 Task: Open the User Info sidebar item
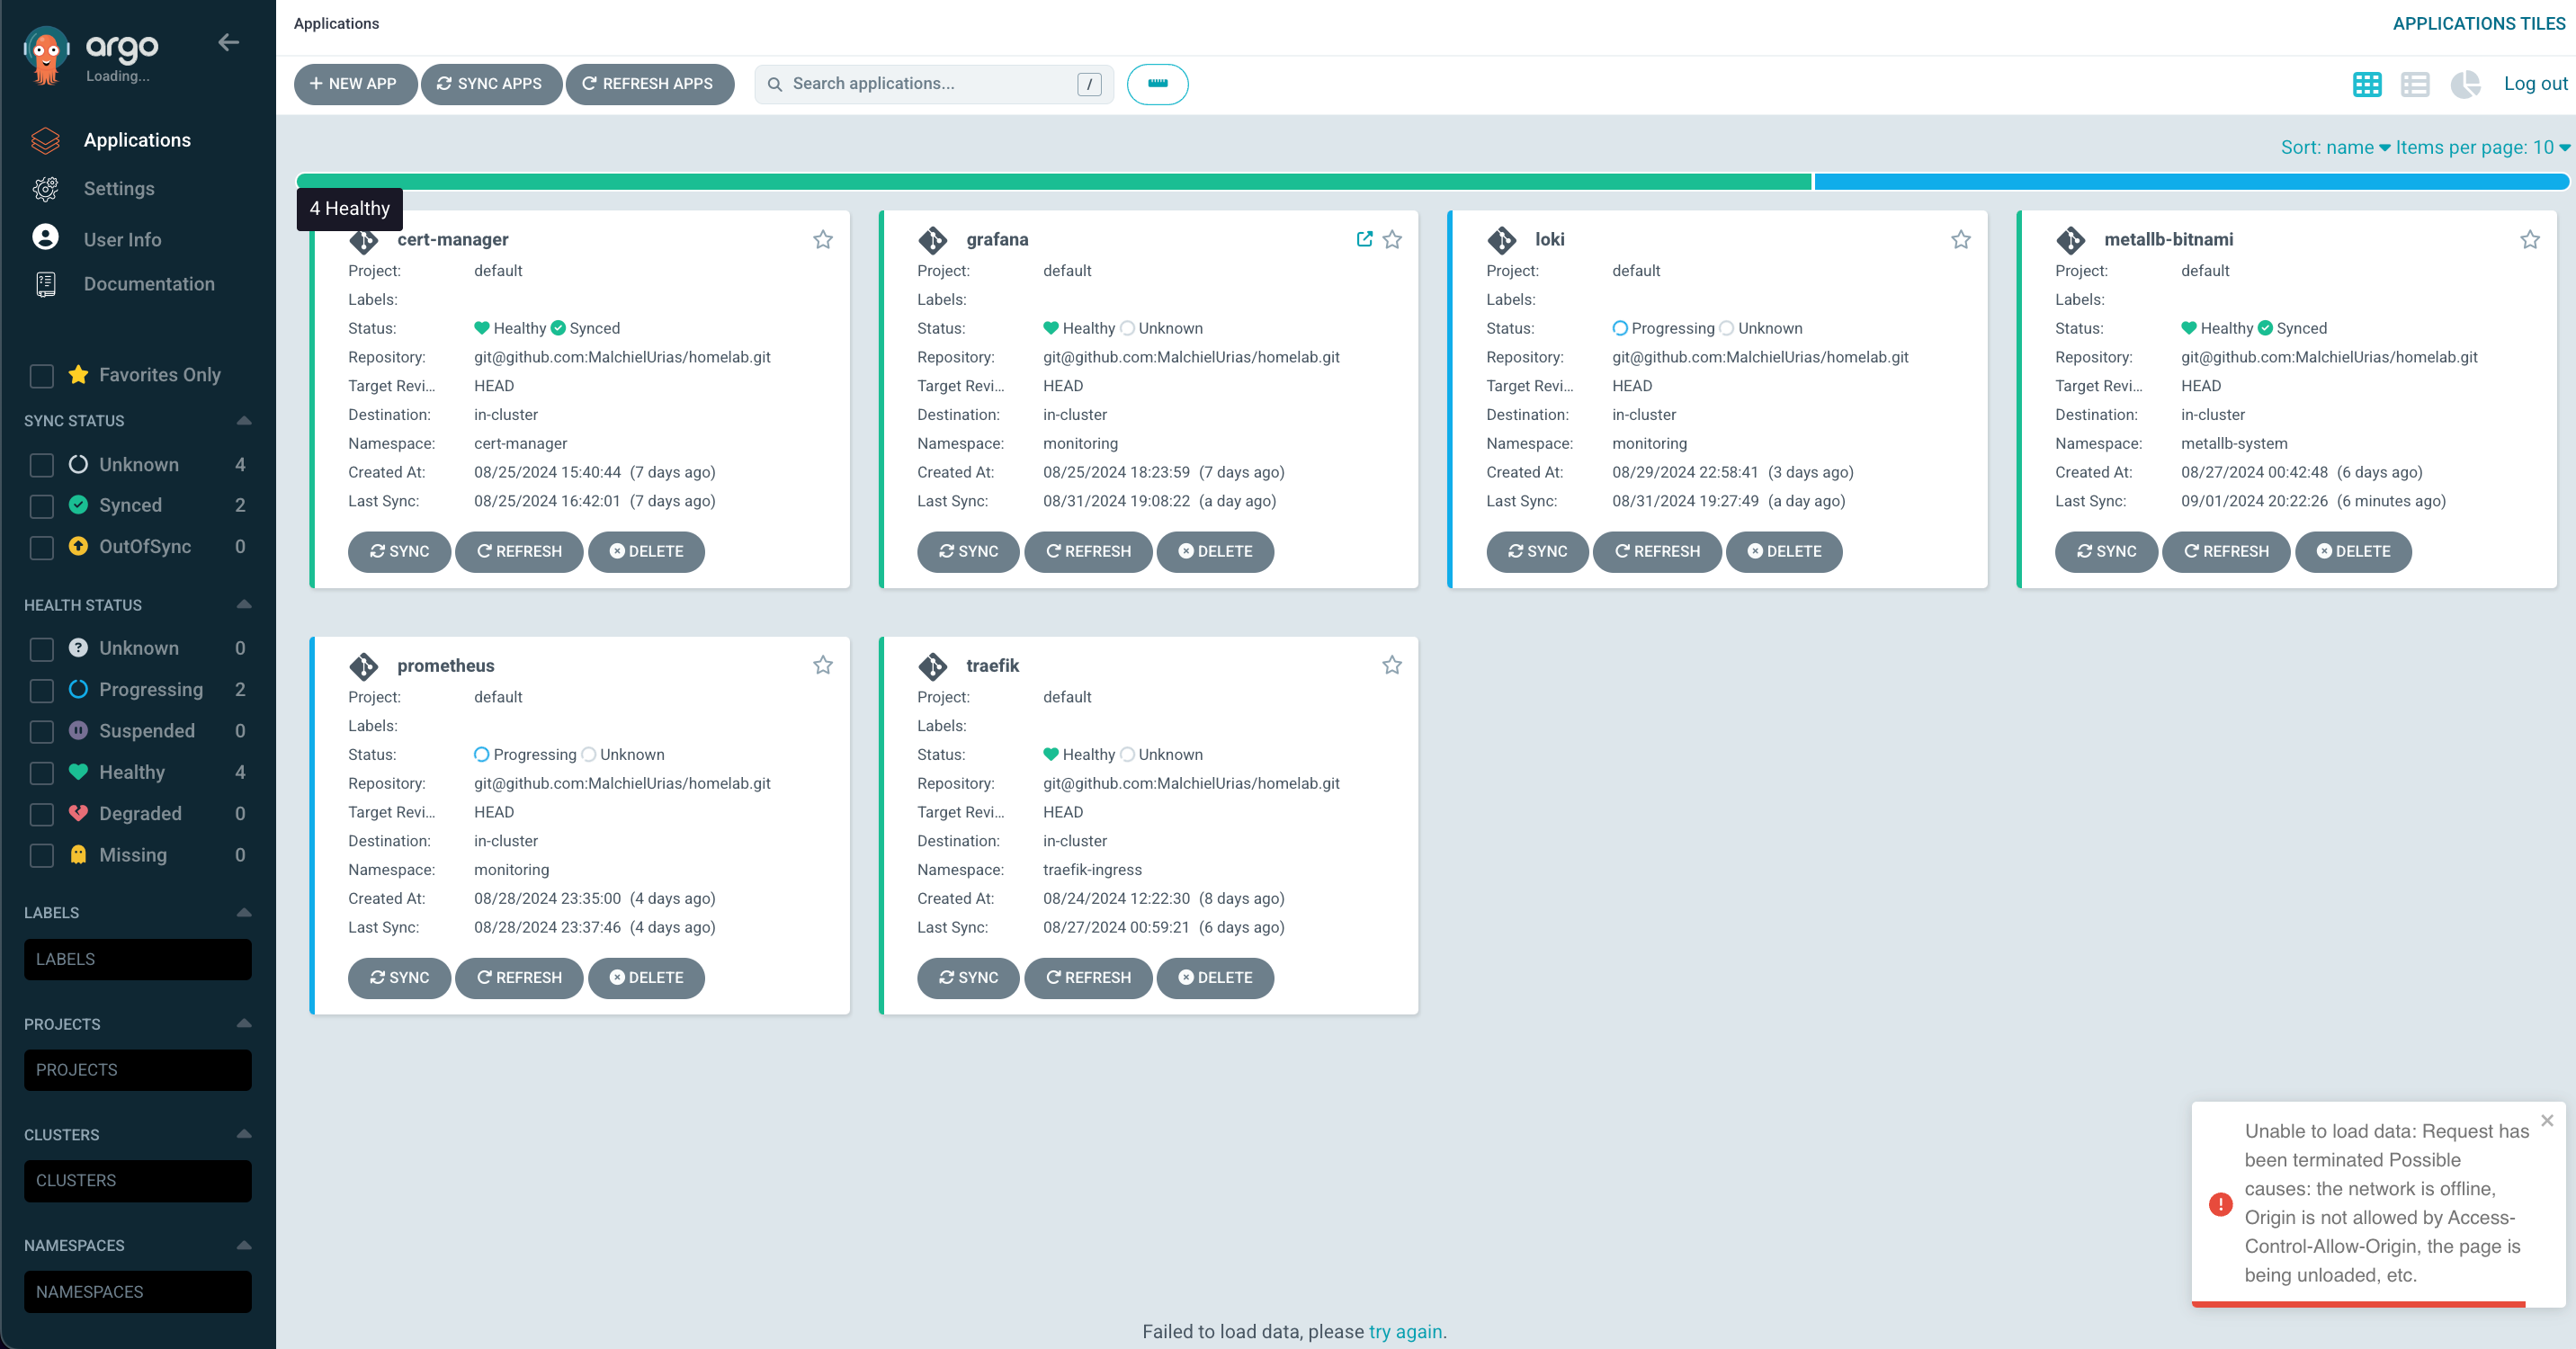pos(122,240)
